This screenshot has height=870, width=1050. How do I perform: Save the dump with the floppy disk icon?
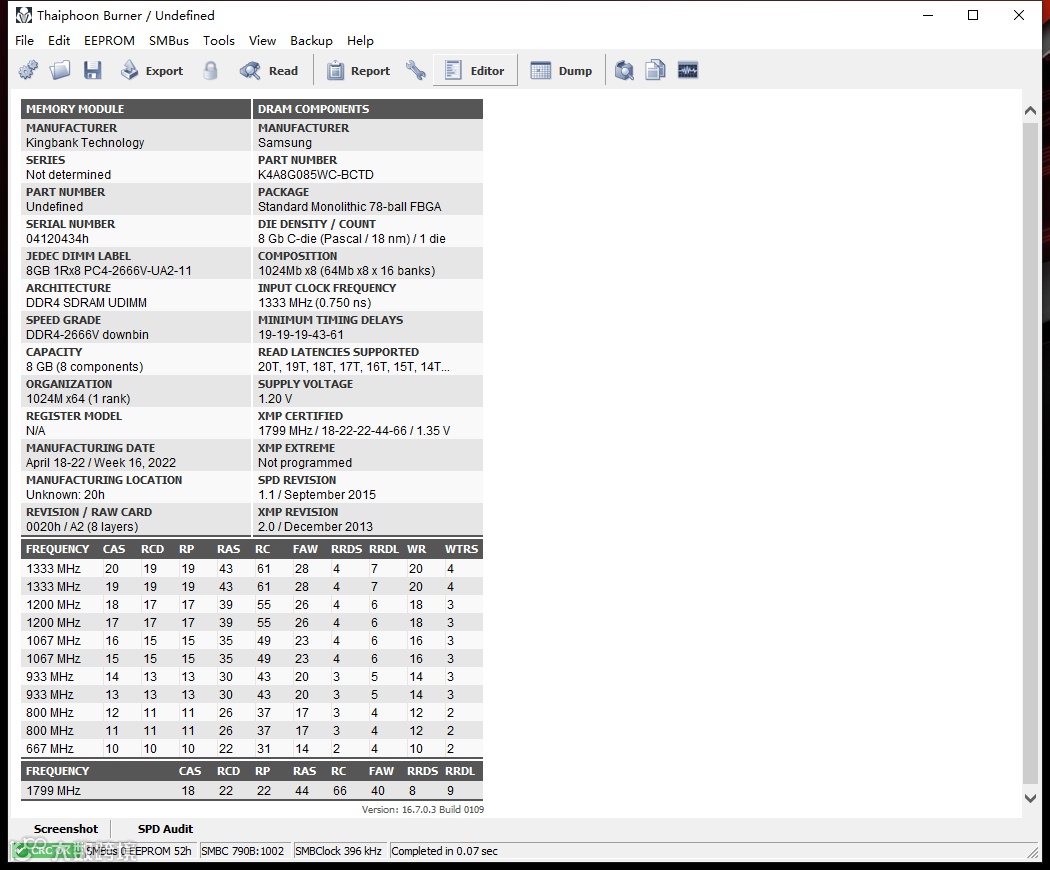92,70
